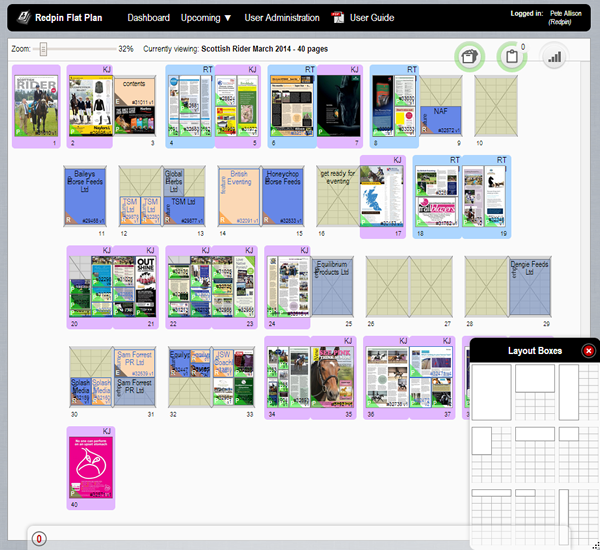This screenshot has height=550, width=600.
Task: Click the layout boxes toolbox icon
Action: point(470,57)
